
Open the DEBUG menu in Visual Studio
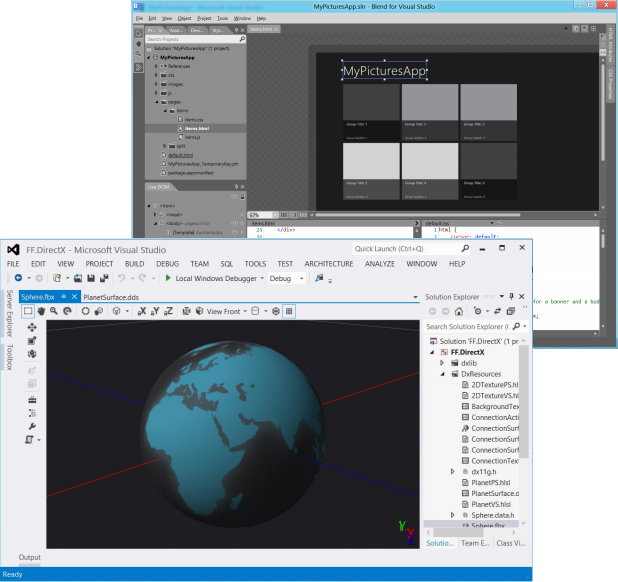pyautogui.click(x=168, y=264)
